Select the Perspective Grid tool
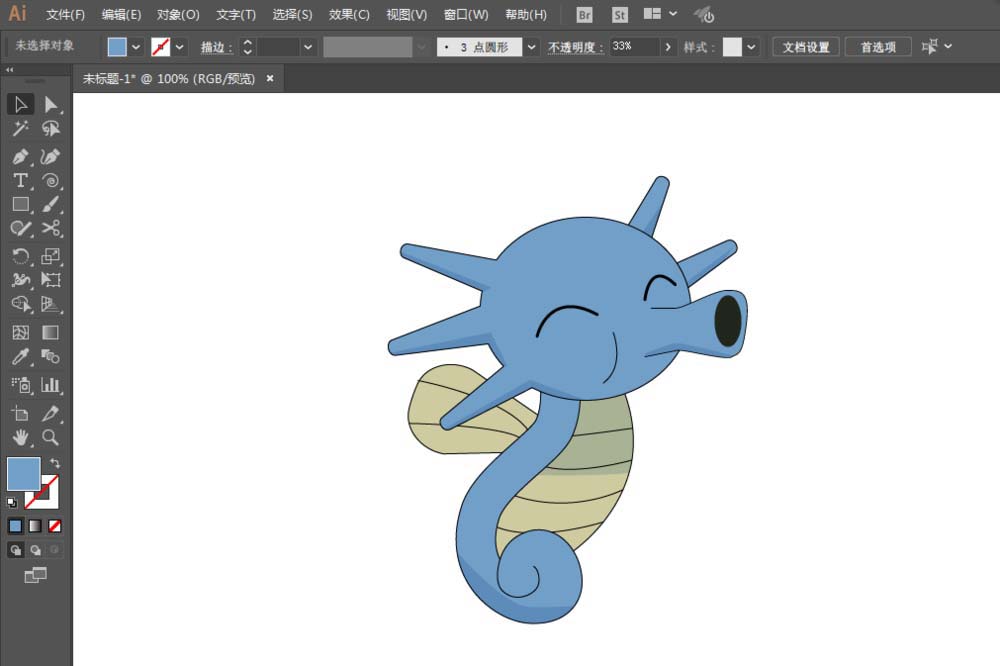The height and width of the screenshot is (666, 1000). click(50, 304)
